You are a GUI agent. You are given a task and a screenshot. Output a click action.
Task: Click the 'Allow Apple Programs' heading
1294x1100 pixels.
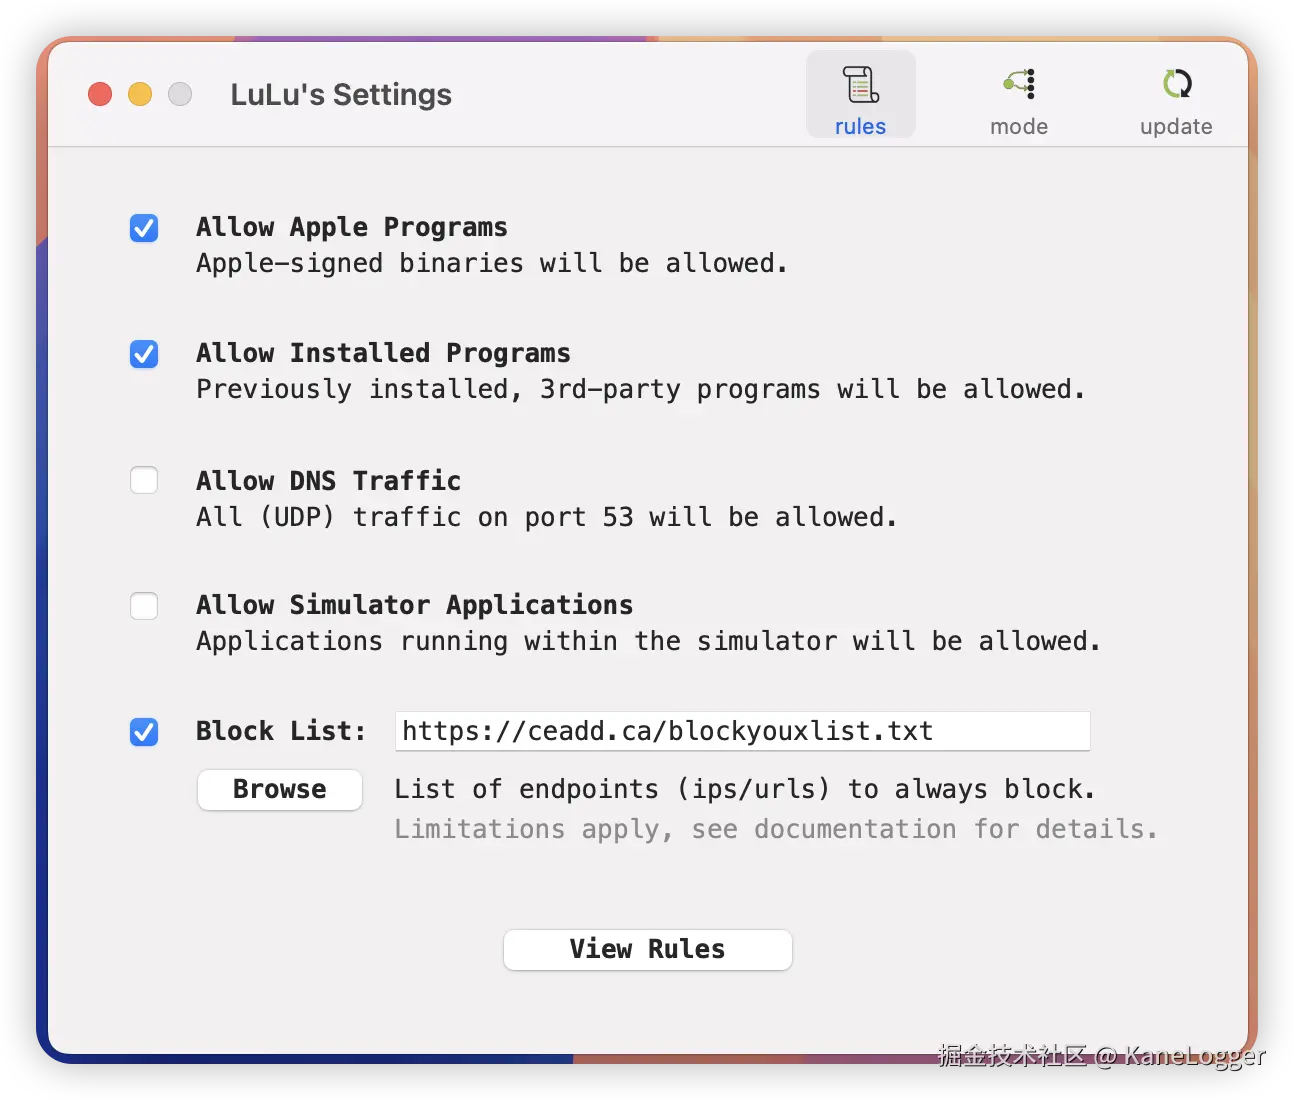(352, 227)
